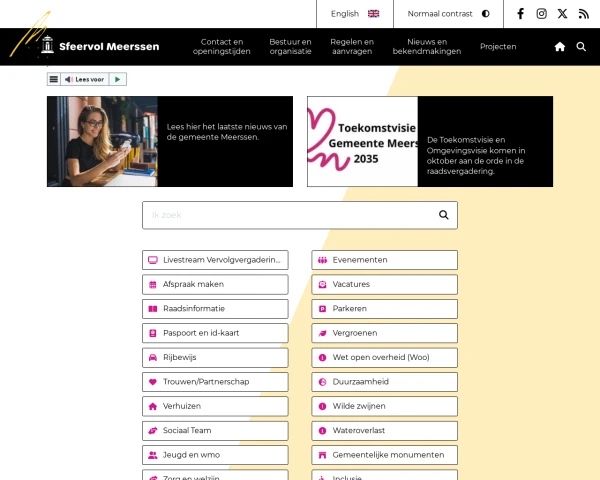
Task: Go to home via house icon
Action: [x=560, y=47]
